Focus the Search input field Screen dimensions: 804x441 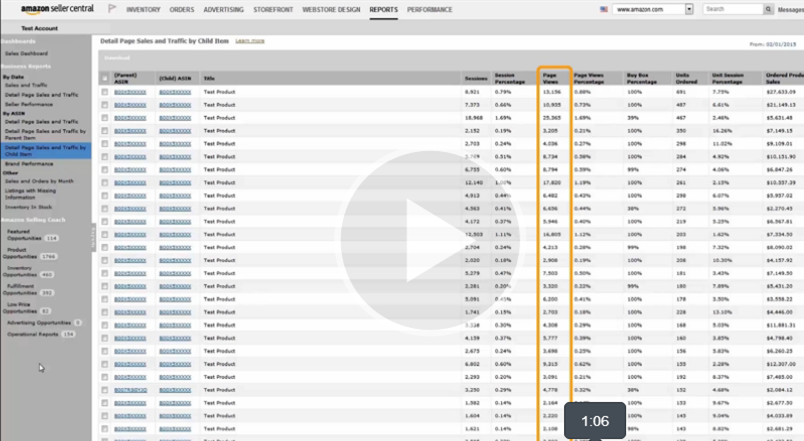point(733,9)
